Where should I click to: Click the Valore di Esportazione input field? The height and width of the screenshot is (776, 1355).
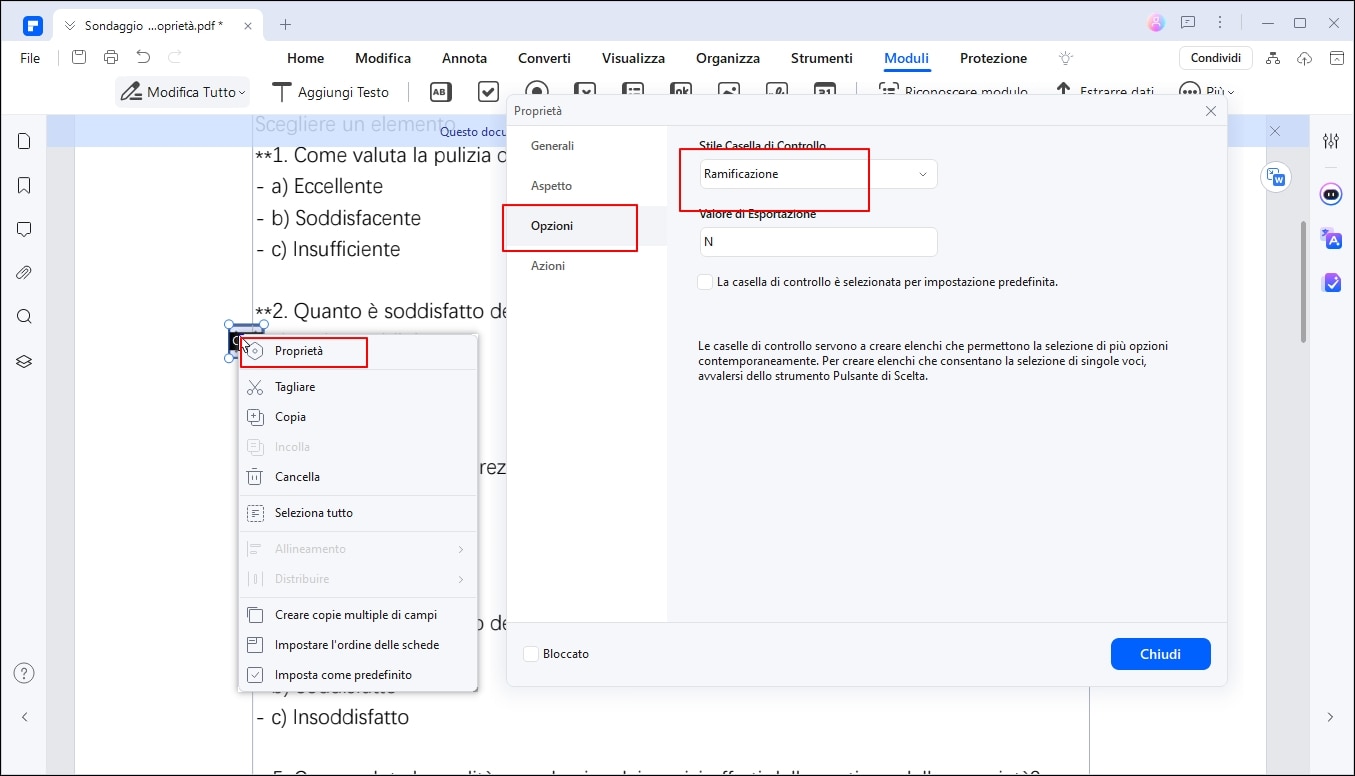click(x=819, y=242)
